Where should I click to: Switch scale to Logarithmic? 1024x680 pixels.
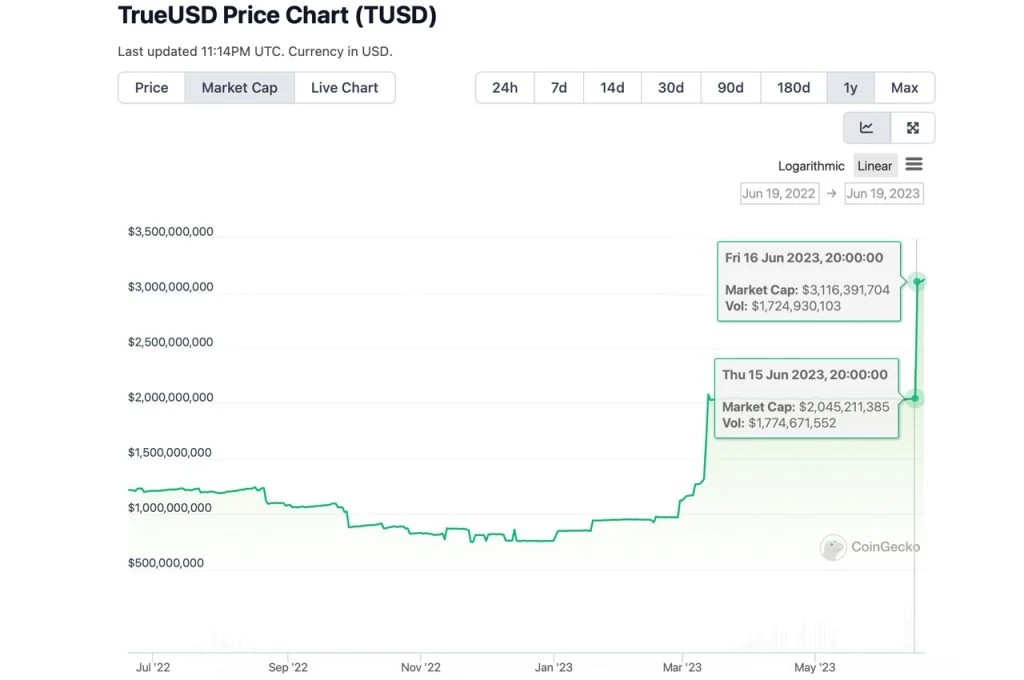(x=811, y=166)
